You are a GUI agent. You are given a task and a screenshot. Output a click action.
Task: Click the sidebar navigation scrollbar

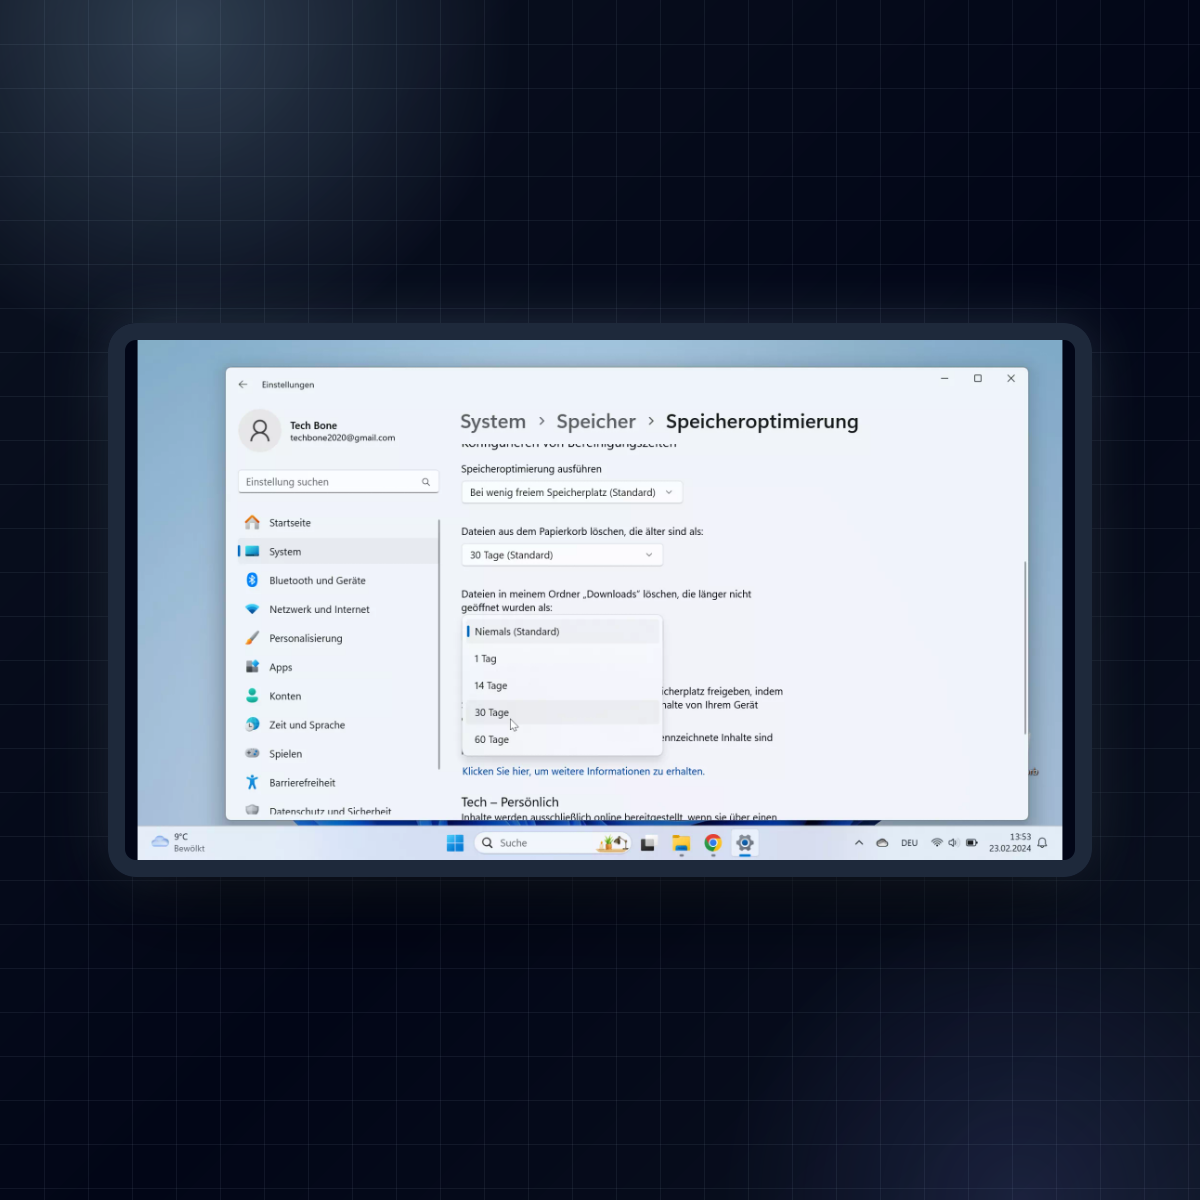tap(439, 643)
